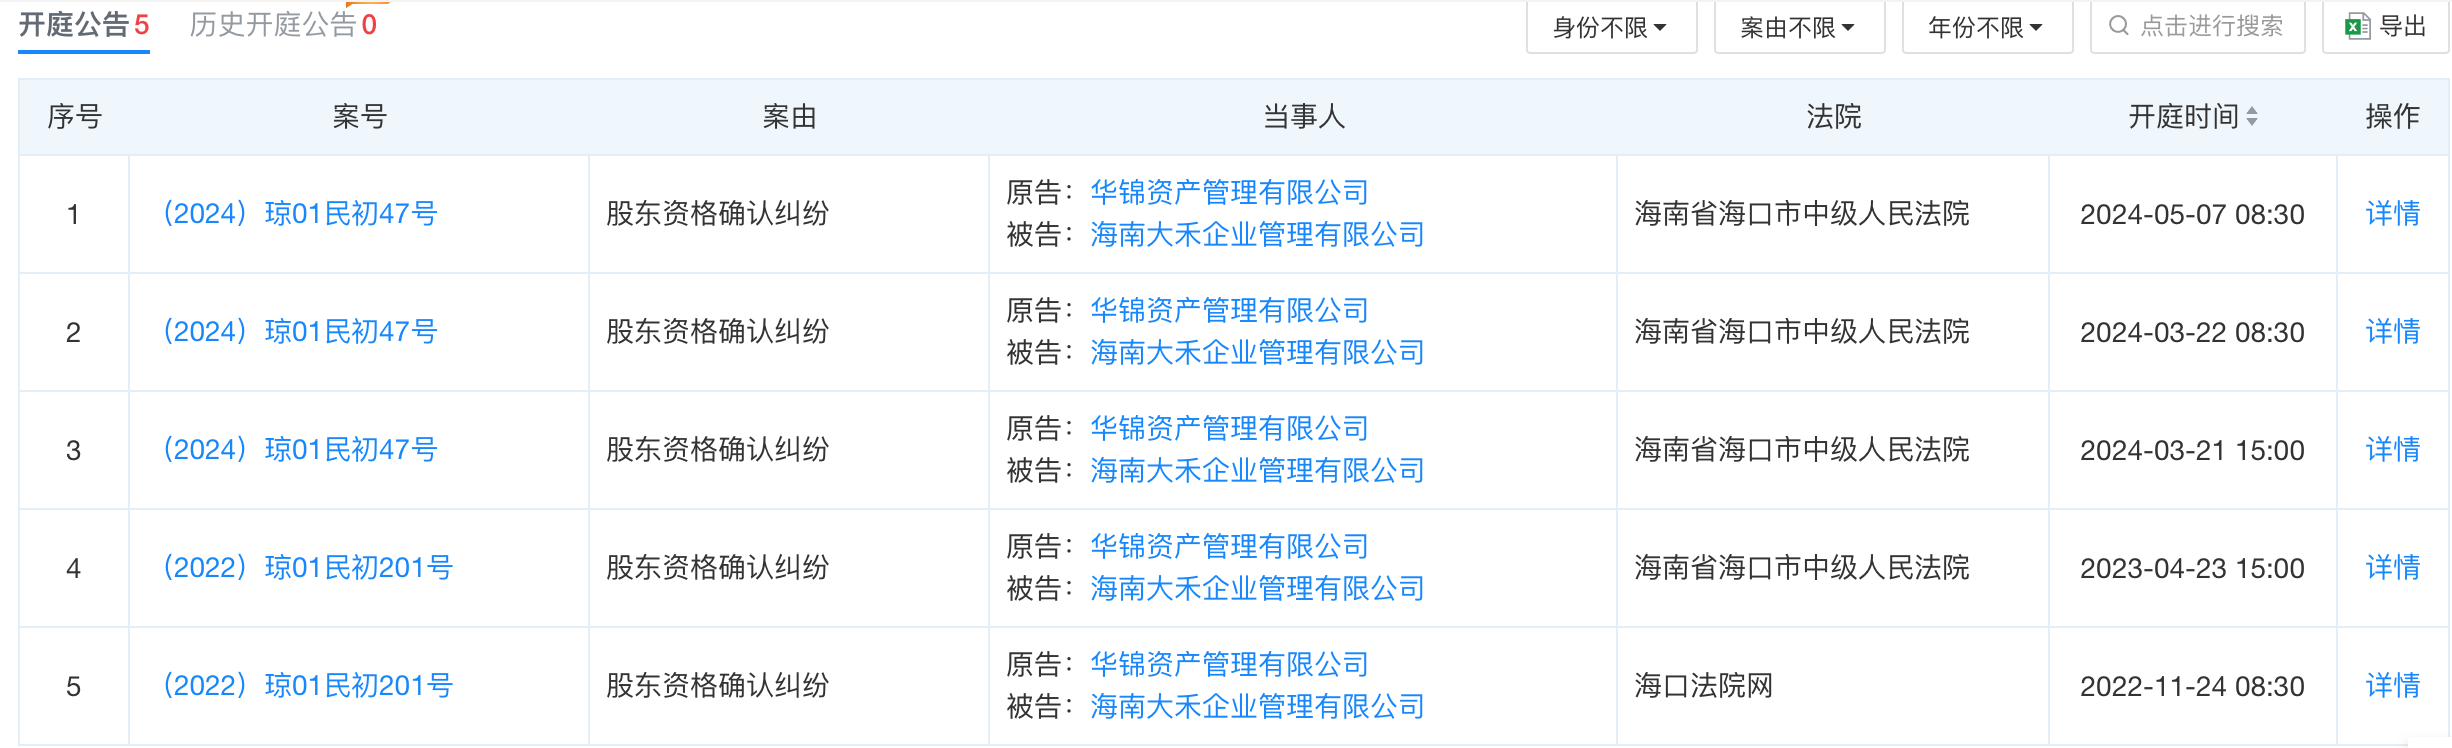The image size is (2452, 748).
Task: View 详情 of the 2024-03-22 hearing
Action: [2392, 332]
